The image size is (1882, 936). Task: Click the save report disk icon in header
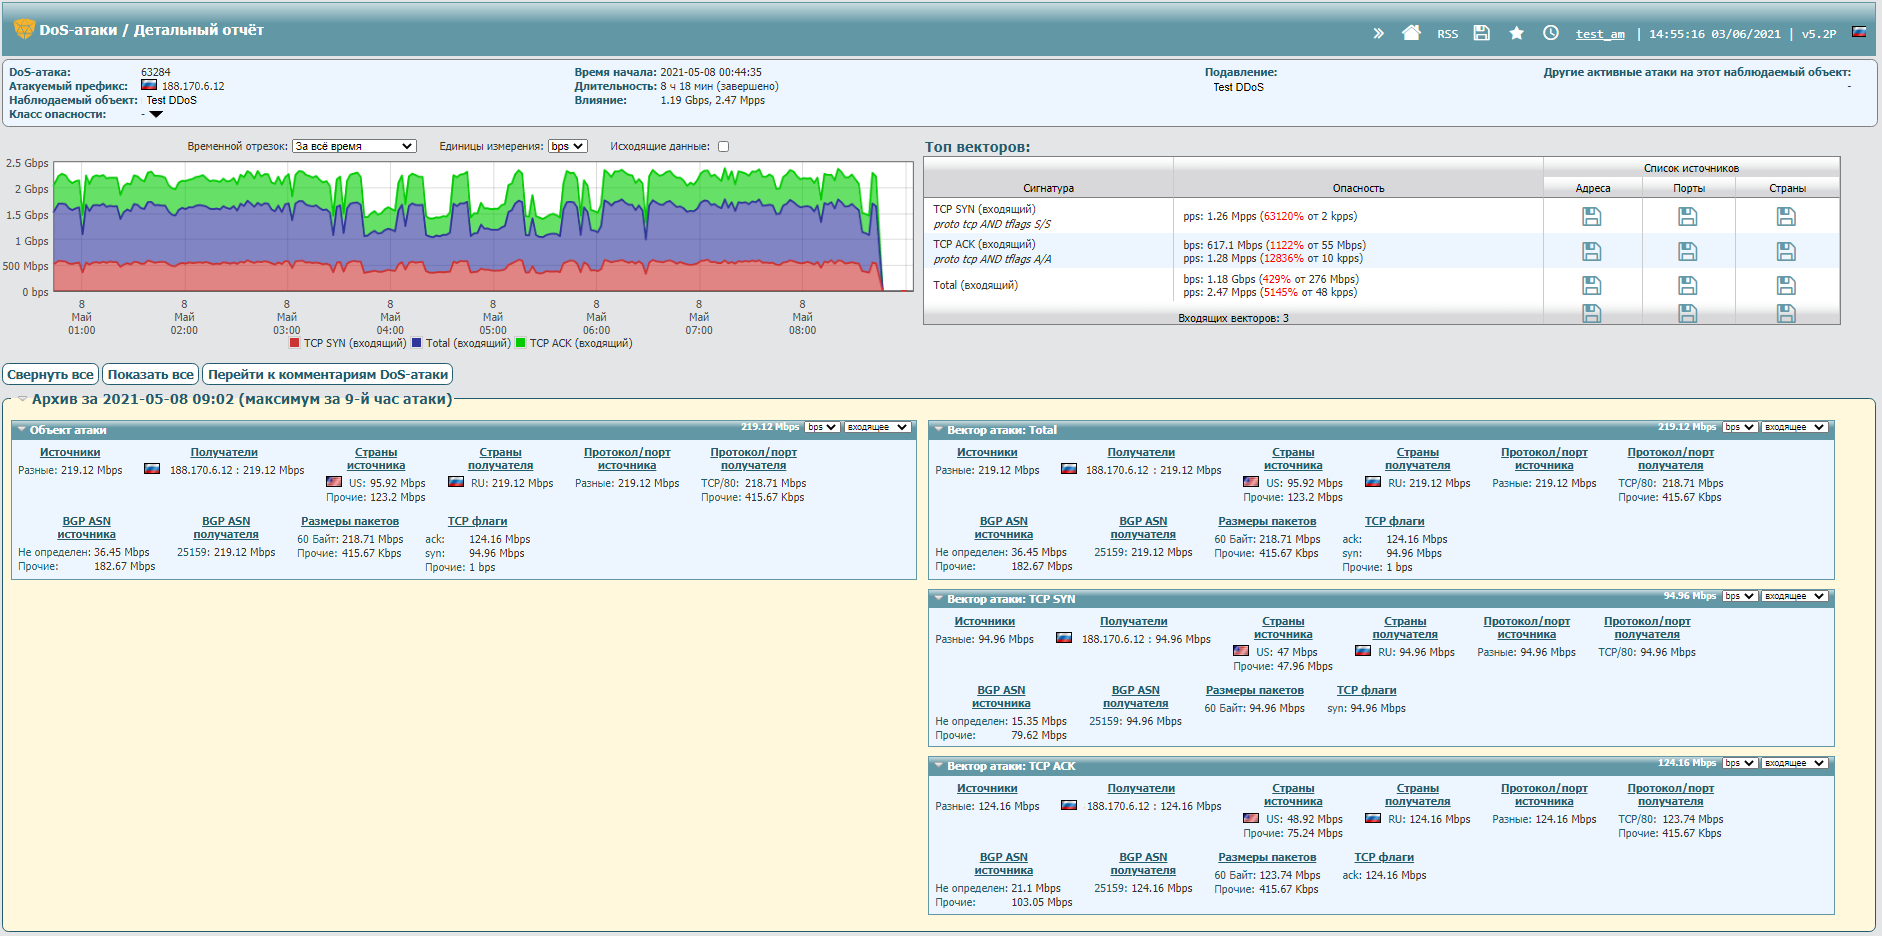coord(1482,33)
